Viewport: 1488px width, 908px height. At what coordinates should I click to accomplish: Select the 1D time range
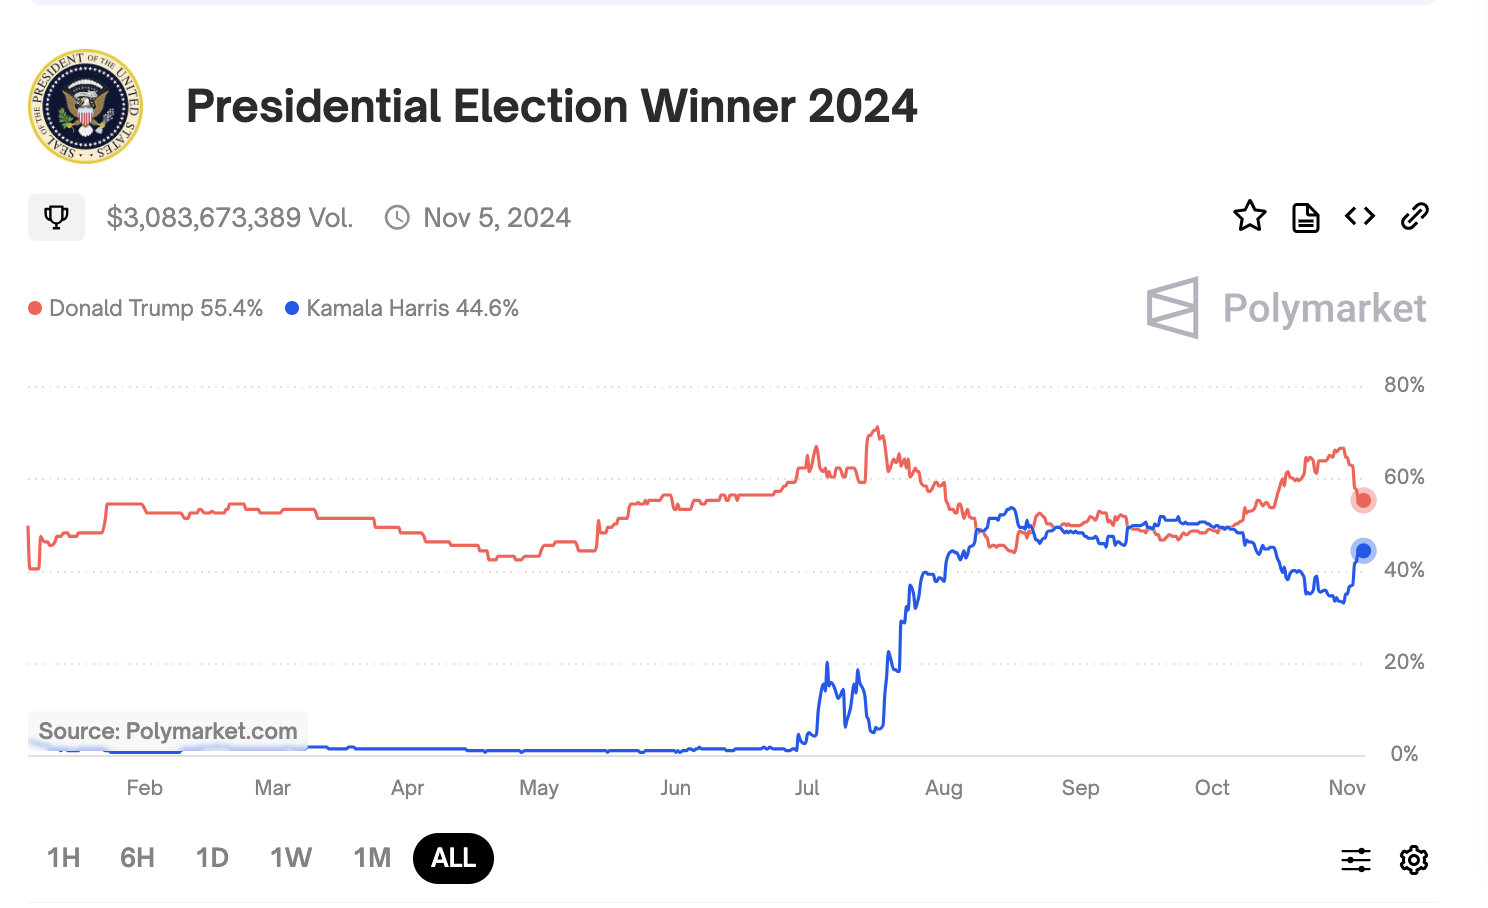point(212,858)
